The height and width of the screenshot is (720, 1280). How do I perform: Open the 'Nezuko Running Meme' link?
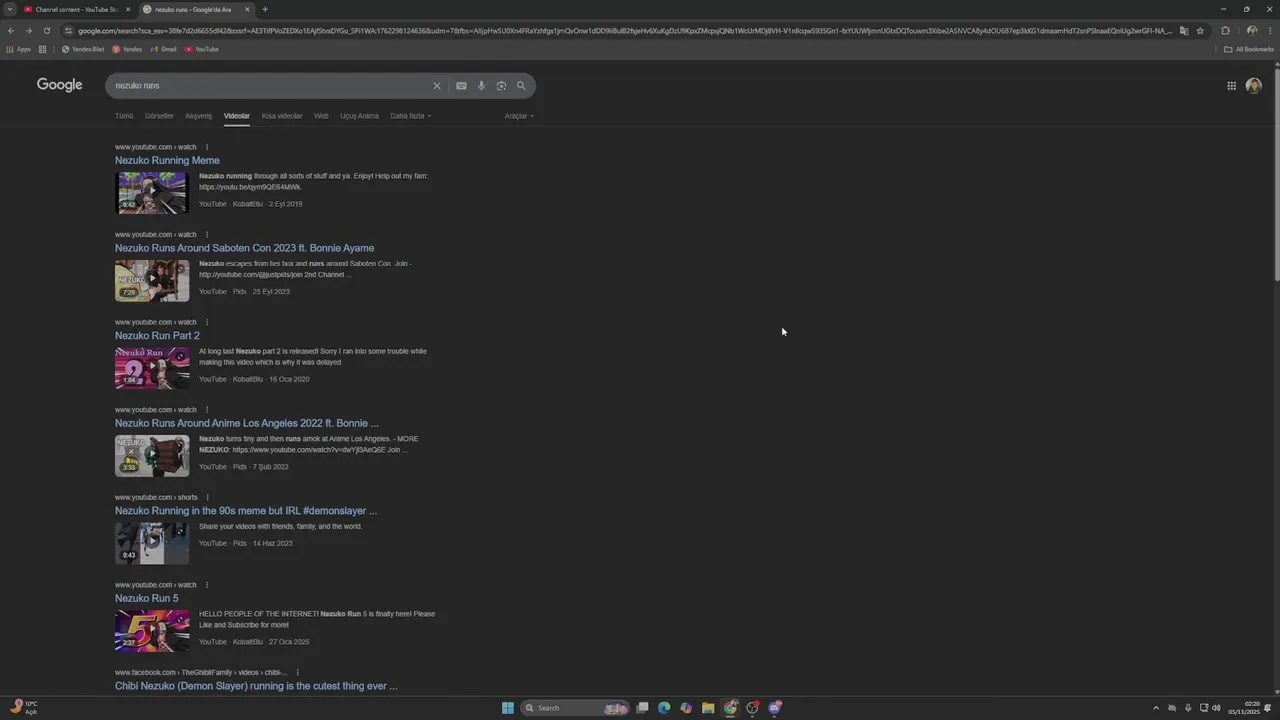point(167,161)
